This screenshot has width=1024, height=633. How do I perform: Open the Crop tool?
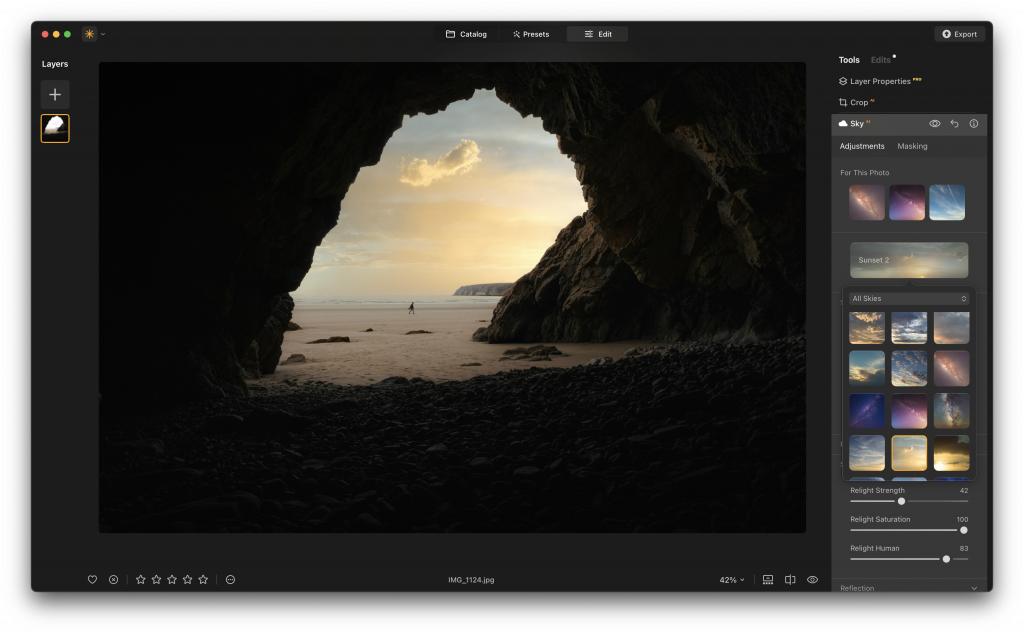point(856,102)
